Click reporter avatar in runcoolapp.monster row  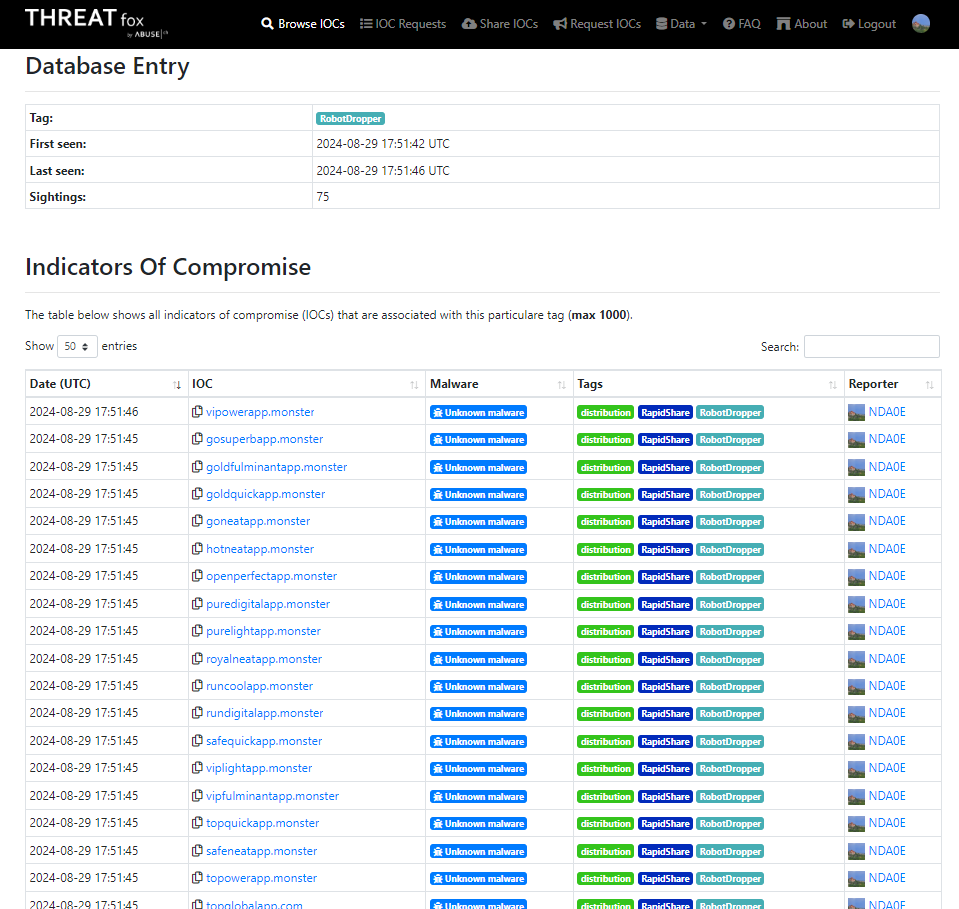point(856,686)
